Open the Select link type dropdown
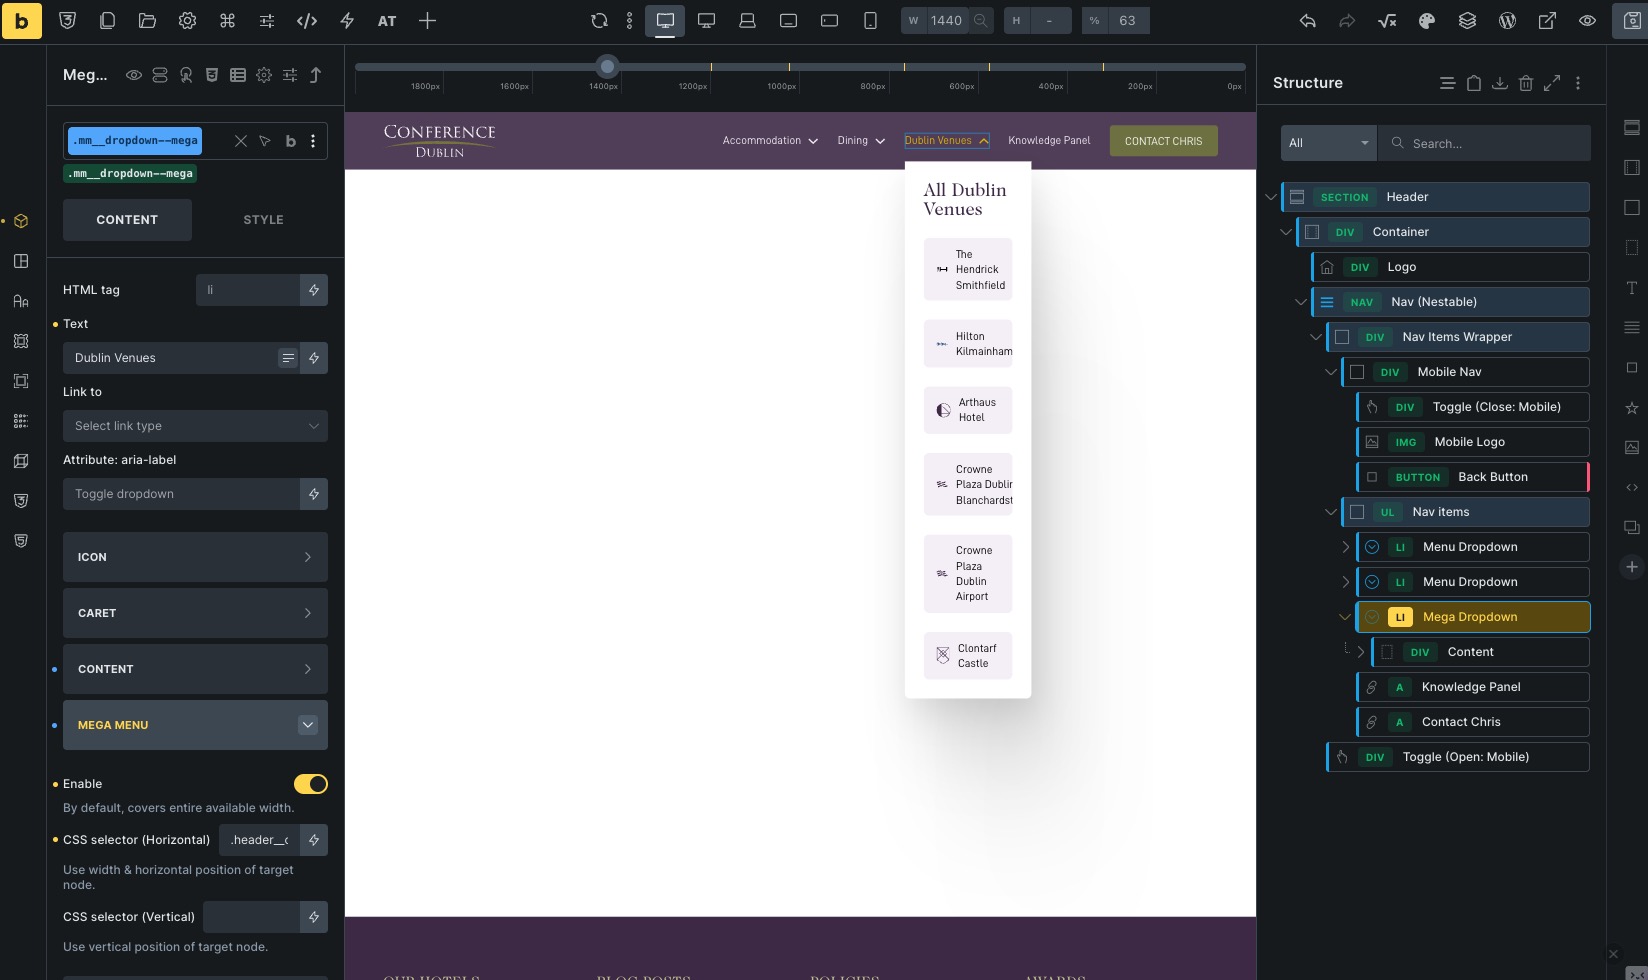This screenshot has width=1648, height=980. (195, 426)
